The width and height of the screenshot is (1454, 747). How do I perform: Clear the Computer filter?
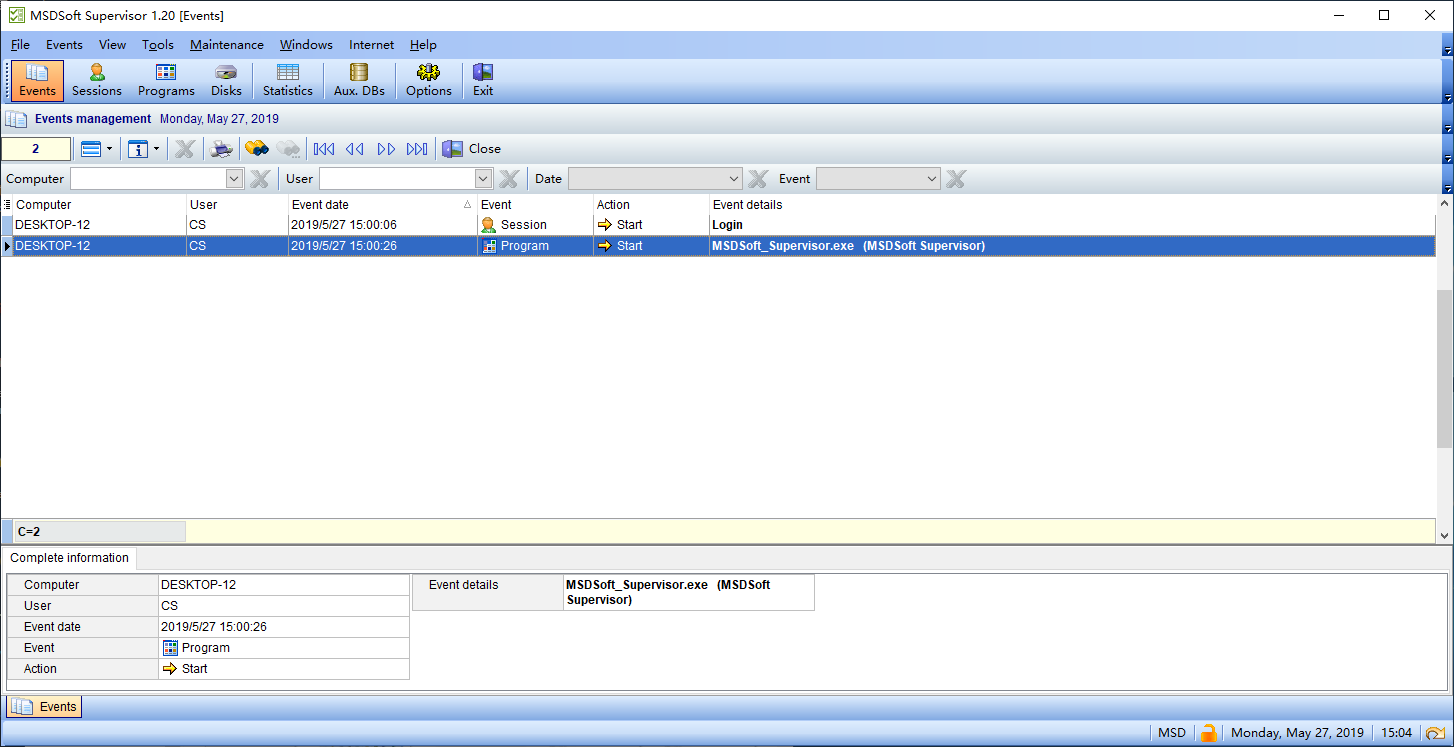259,179
